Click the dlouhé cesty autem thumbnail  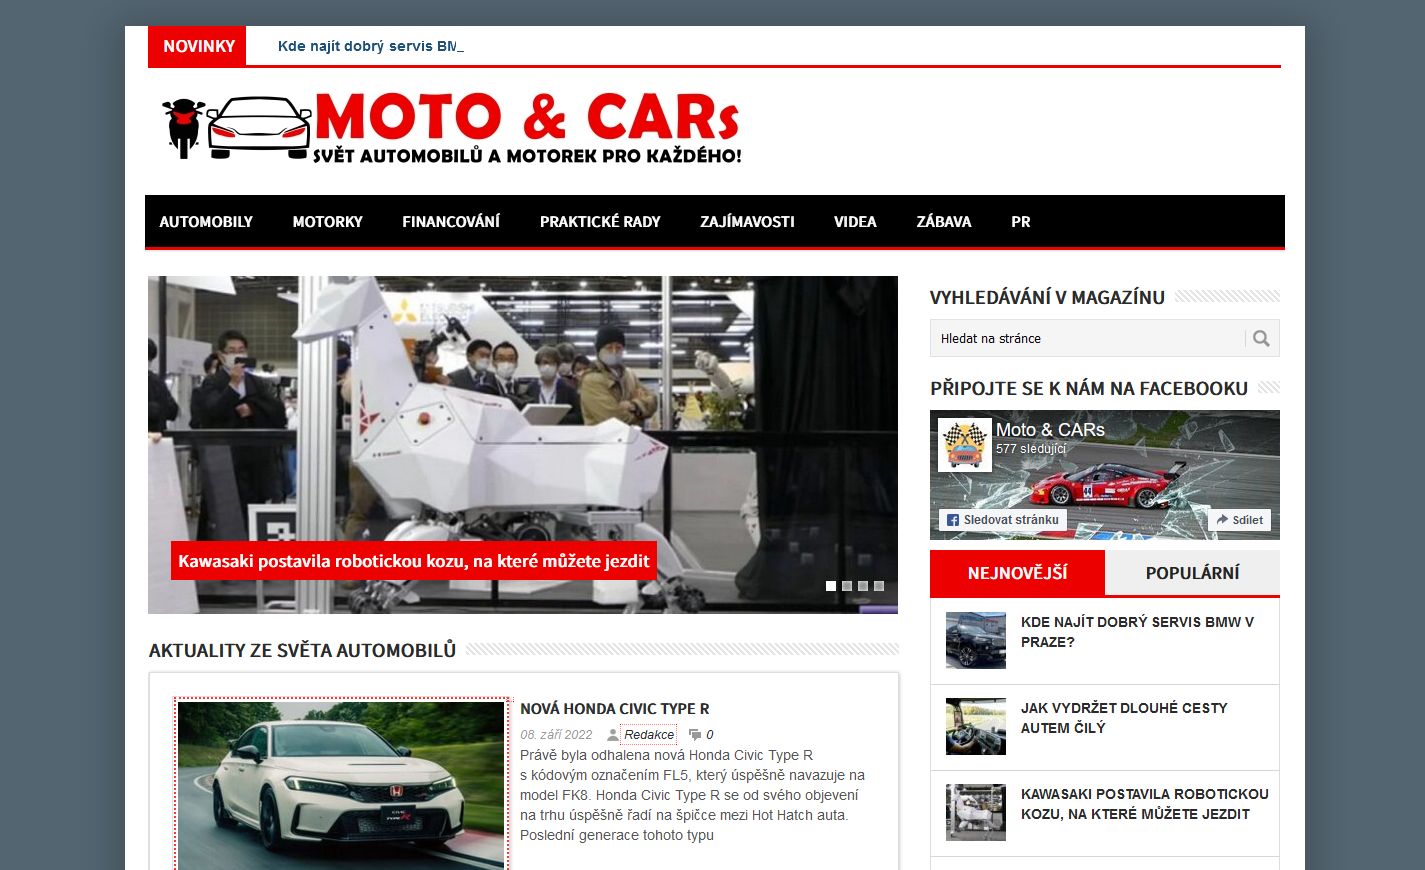[x=976, y=726]
